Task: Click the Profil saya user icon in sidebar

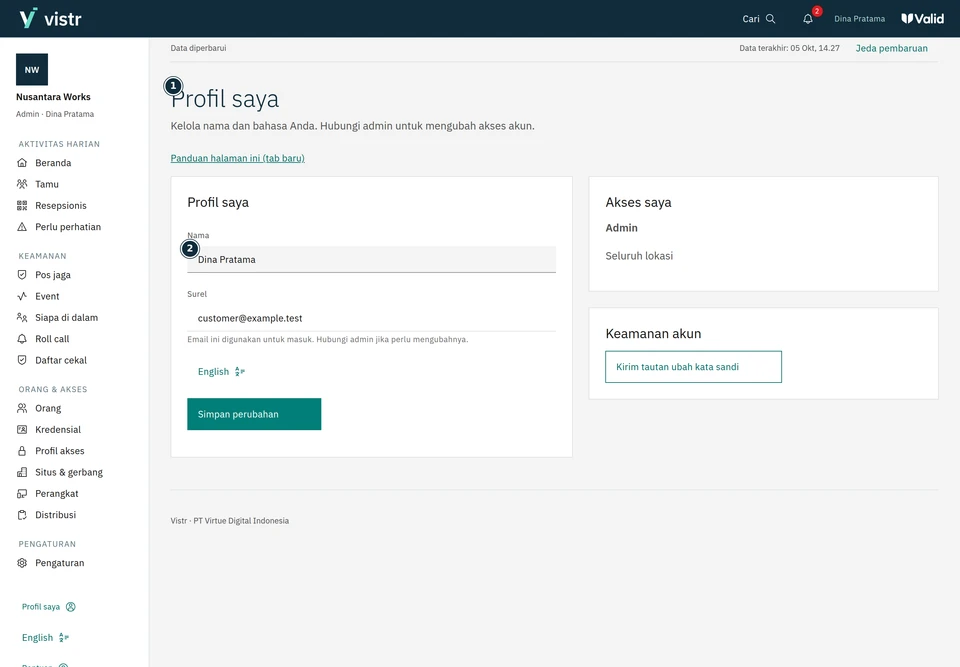Action: pyautogui.click(x=71, y=607)
